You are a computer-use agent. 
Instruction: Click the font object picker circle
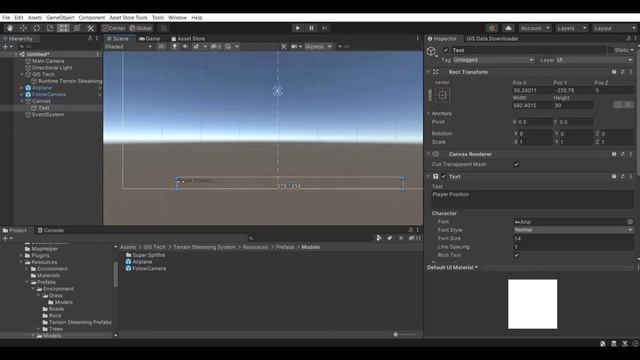(x=630, y=222)
